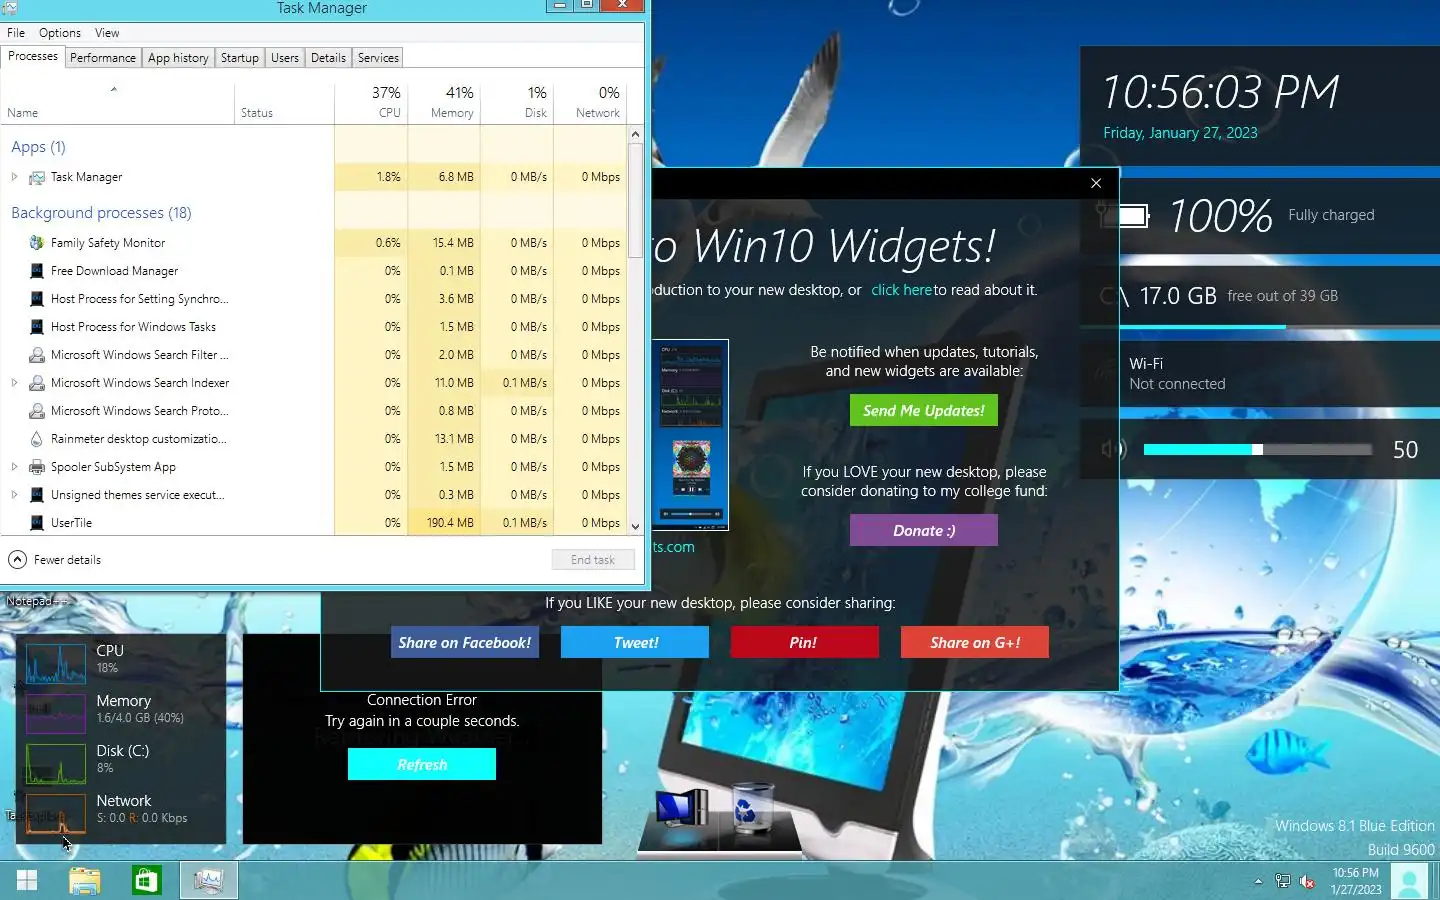Click the Refresh button under Connection Error

point(422,765)
